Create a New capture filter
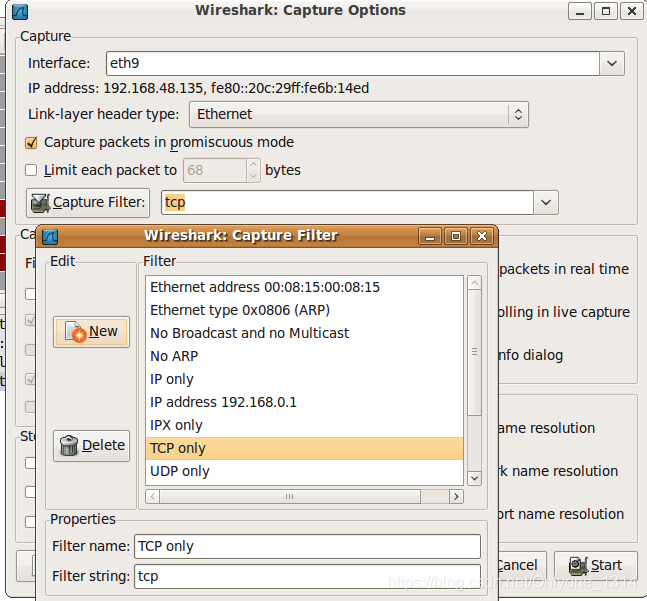Viewport: 647px width, 601px height. pyautogui.click(x=91, y=332)
